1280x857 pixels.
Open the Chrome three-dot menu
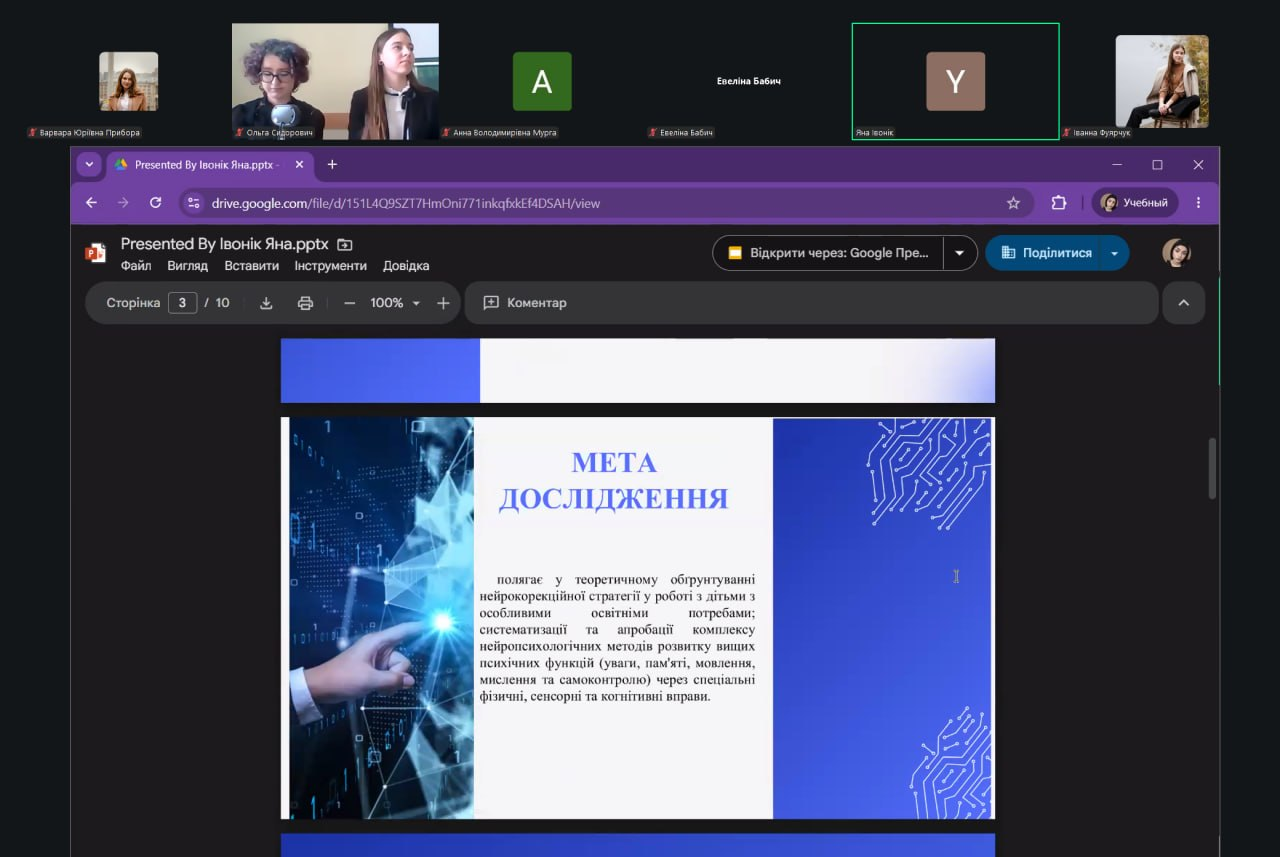[x=1198, y=203]
